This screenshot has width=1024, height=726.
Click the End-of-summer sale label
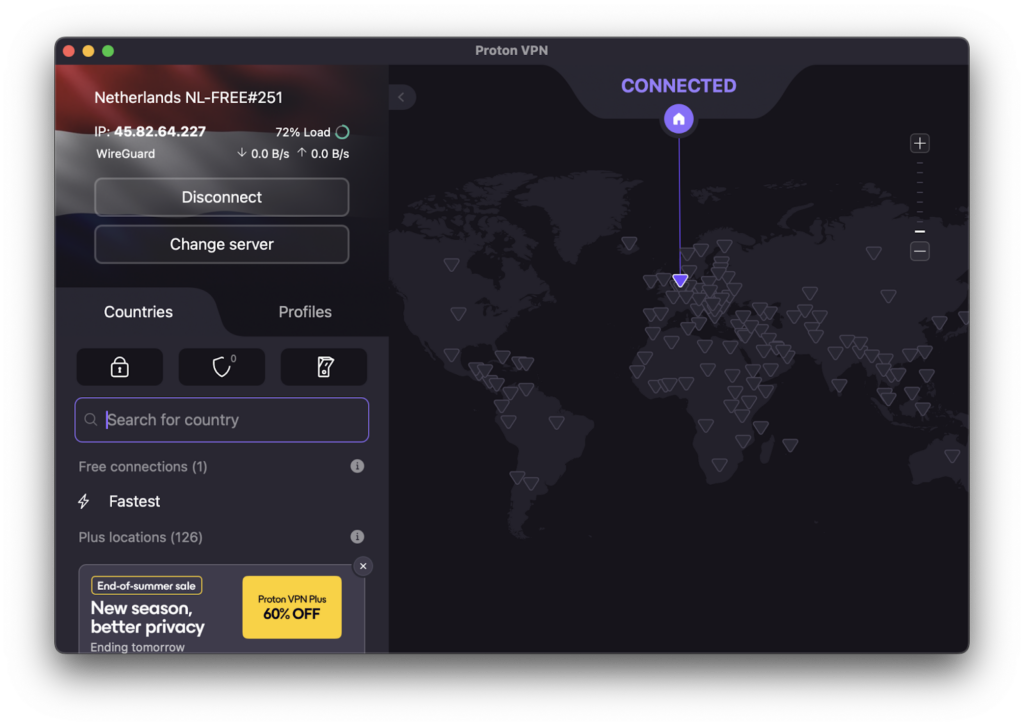point(146,586)
